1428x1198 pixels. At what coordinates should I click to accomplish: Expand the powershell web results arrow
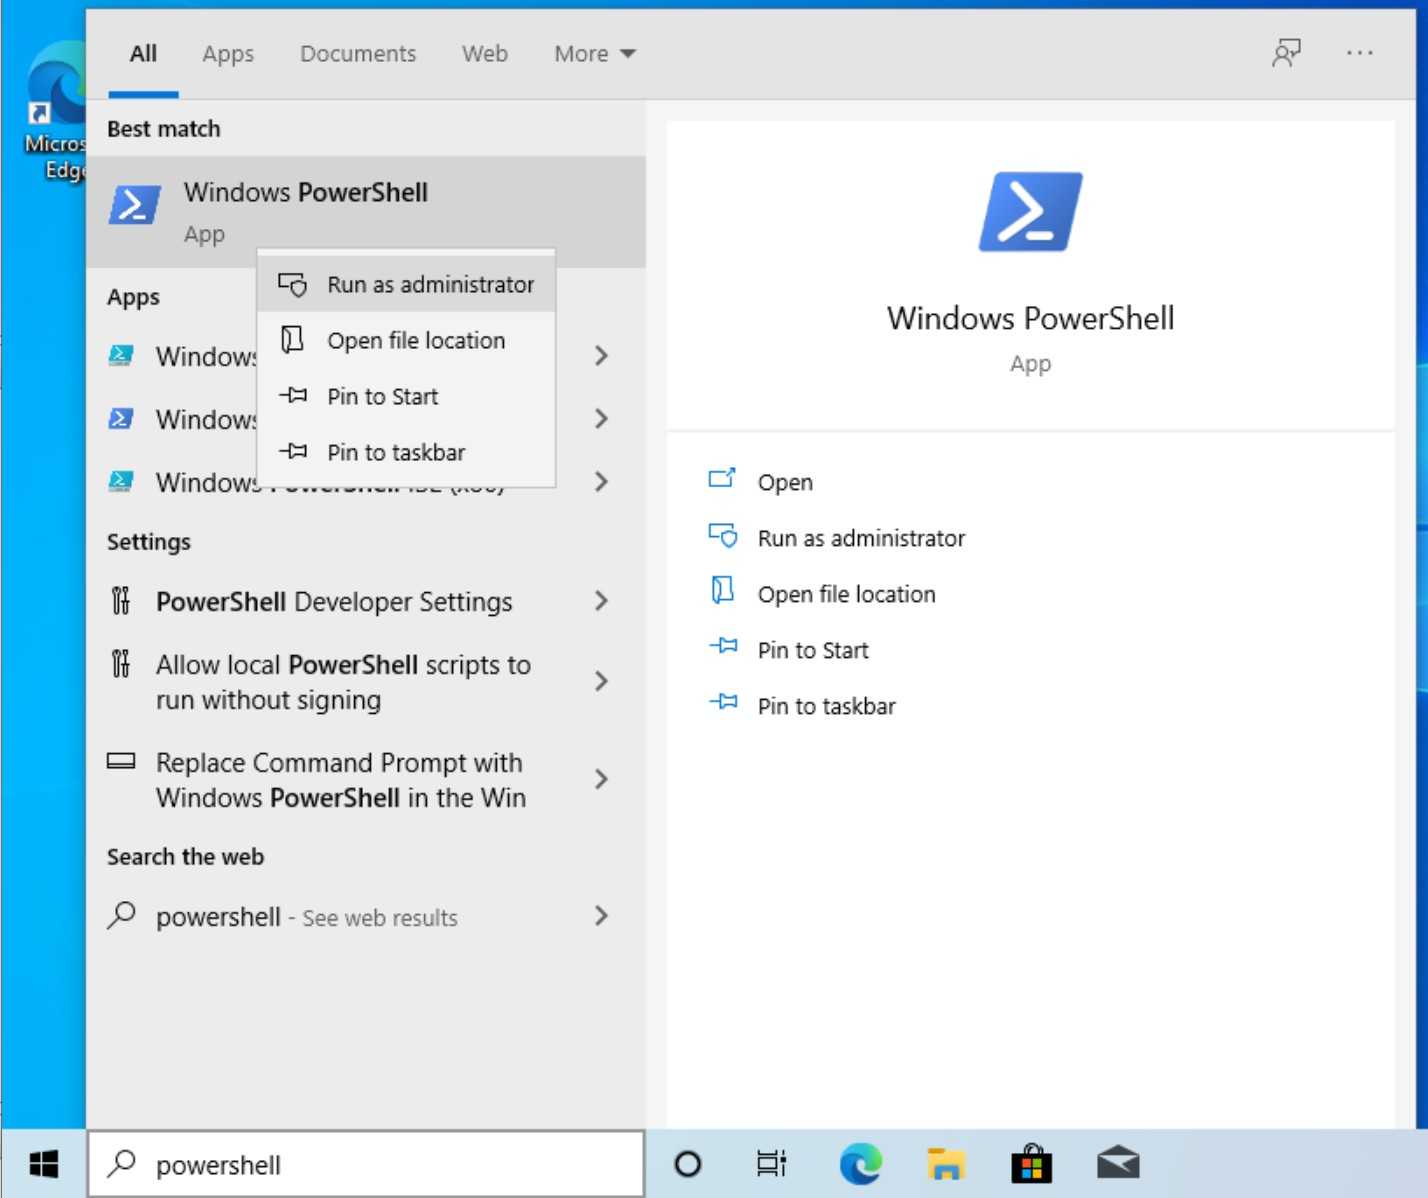coord(601,916)
